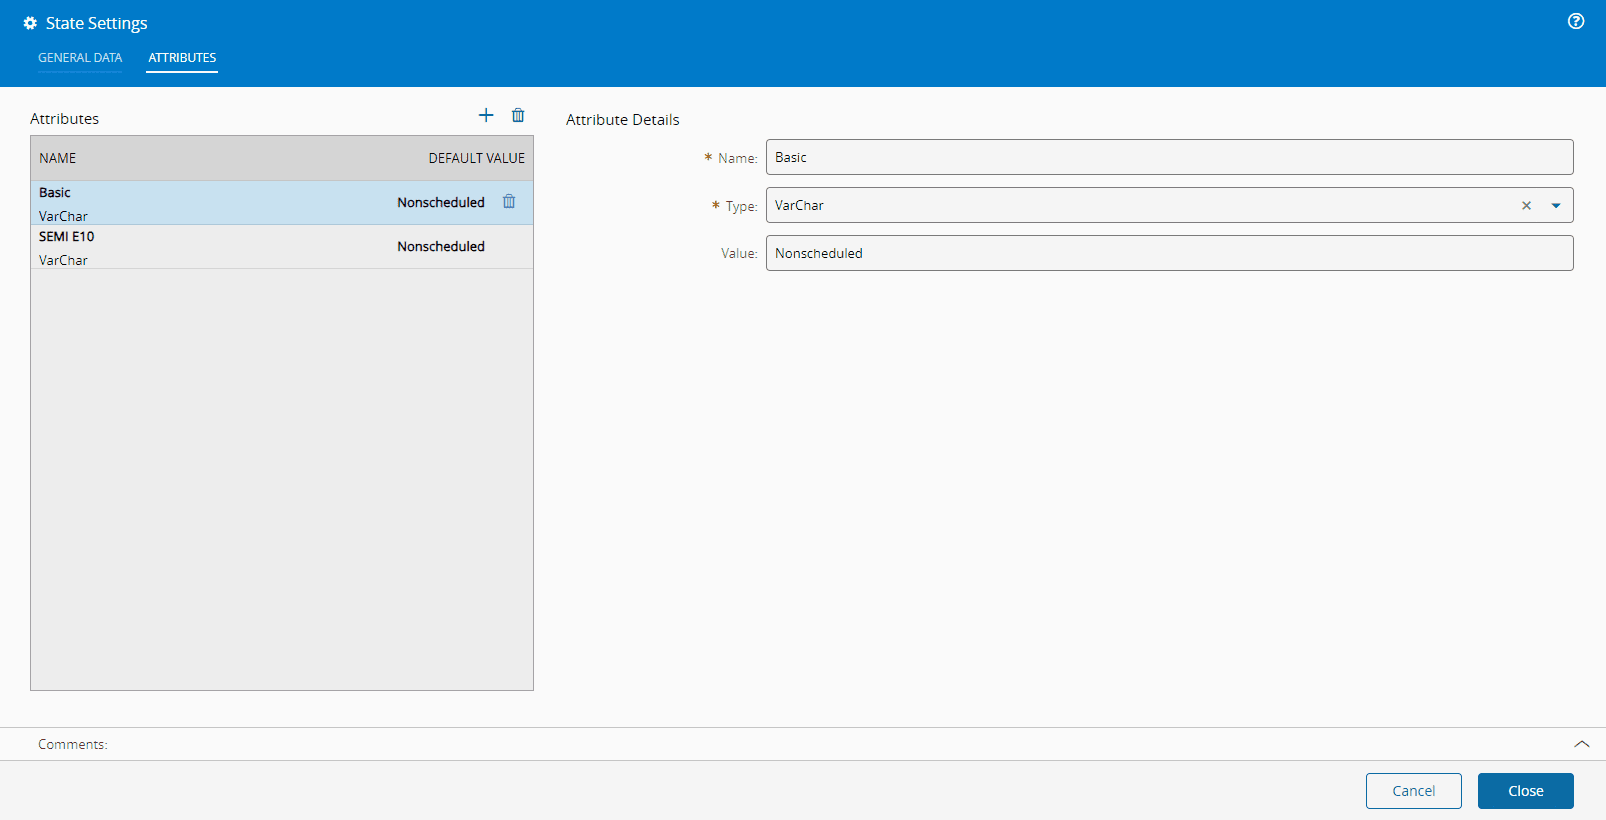
Task: Select the Basic attribute row name
Action: pyautogui.click(x=55, y=193)
